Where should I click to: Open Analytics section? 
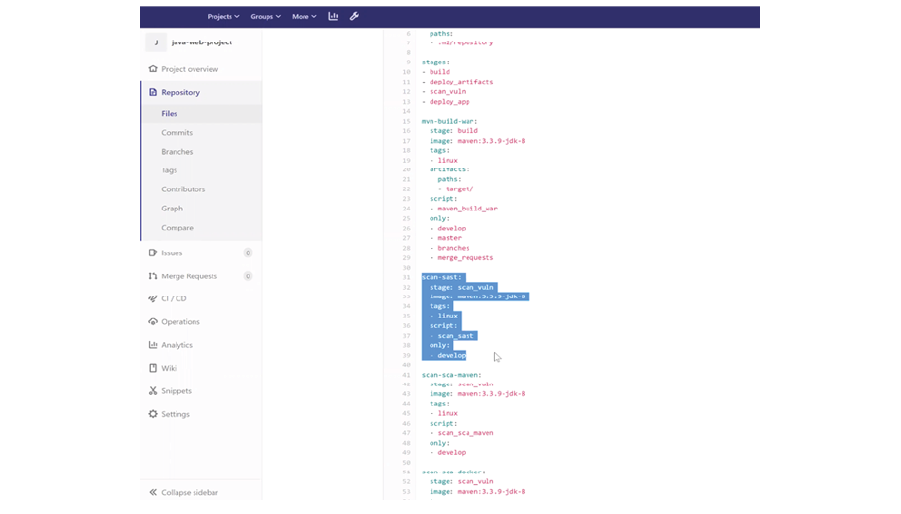177,345
